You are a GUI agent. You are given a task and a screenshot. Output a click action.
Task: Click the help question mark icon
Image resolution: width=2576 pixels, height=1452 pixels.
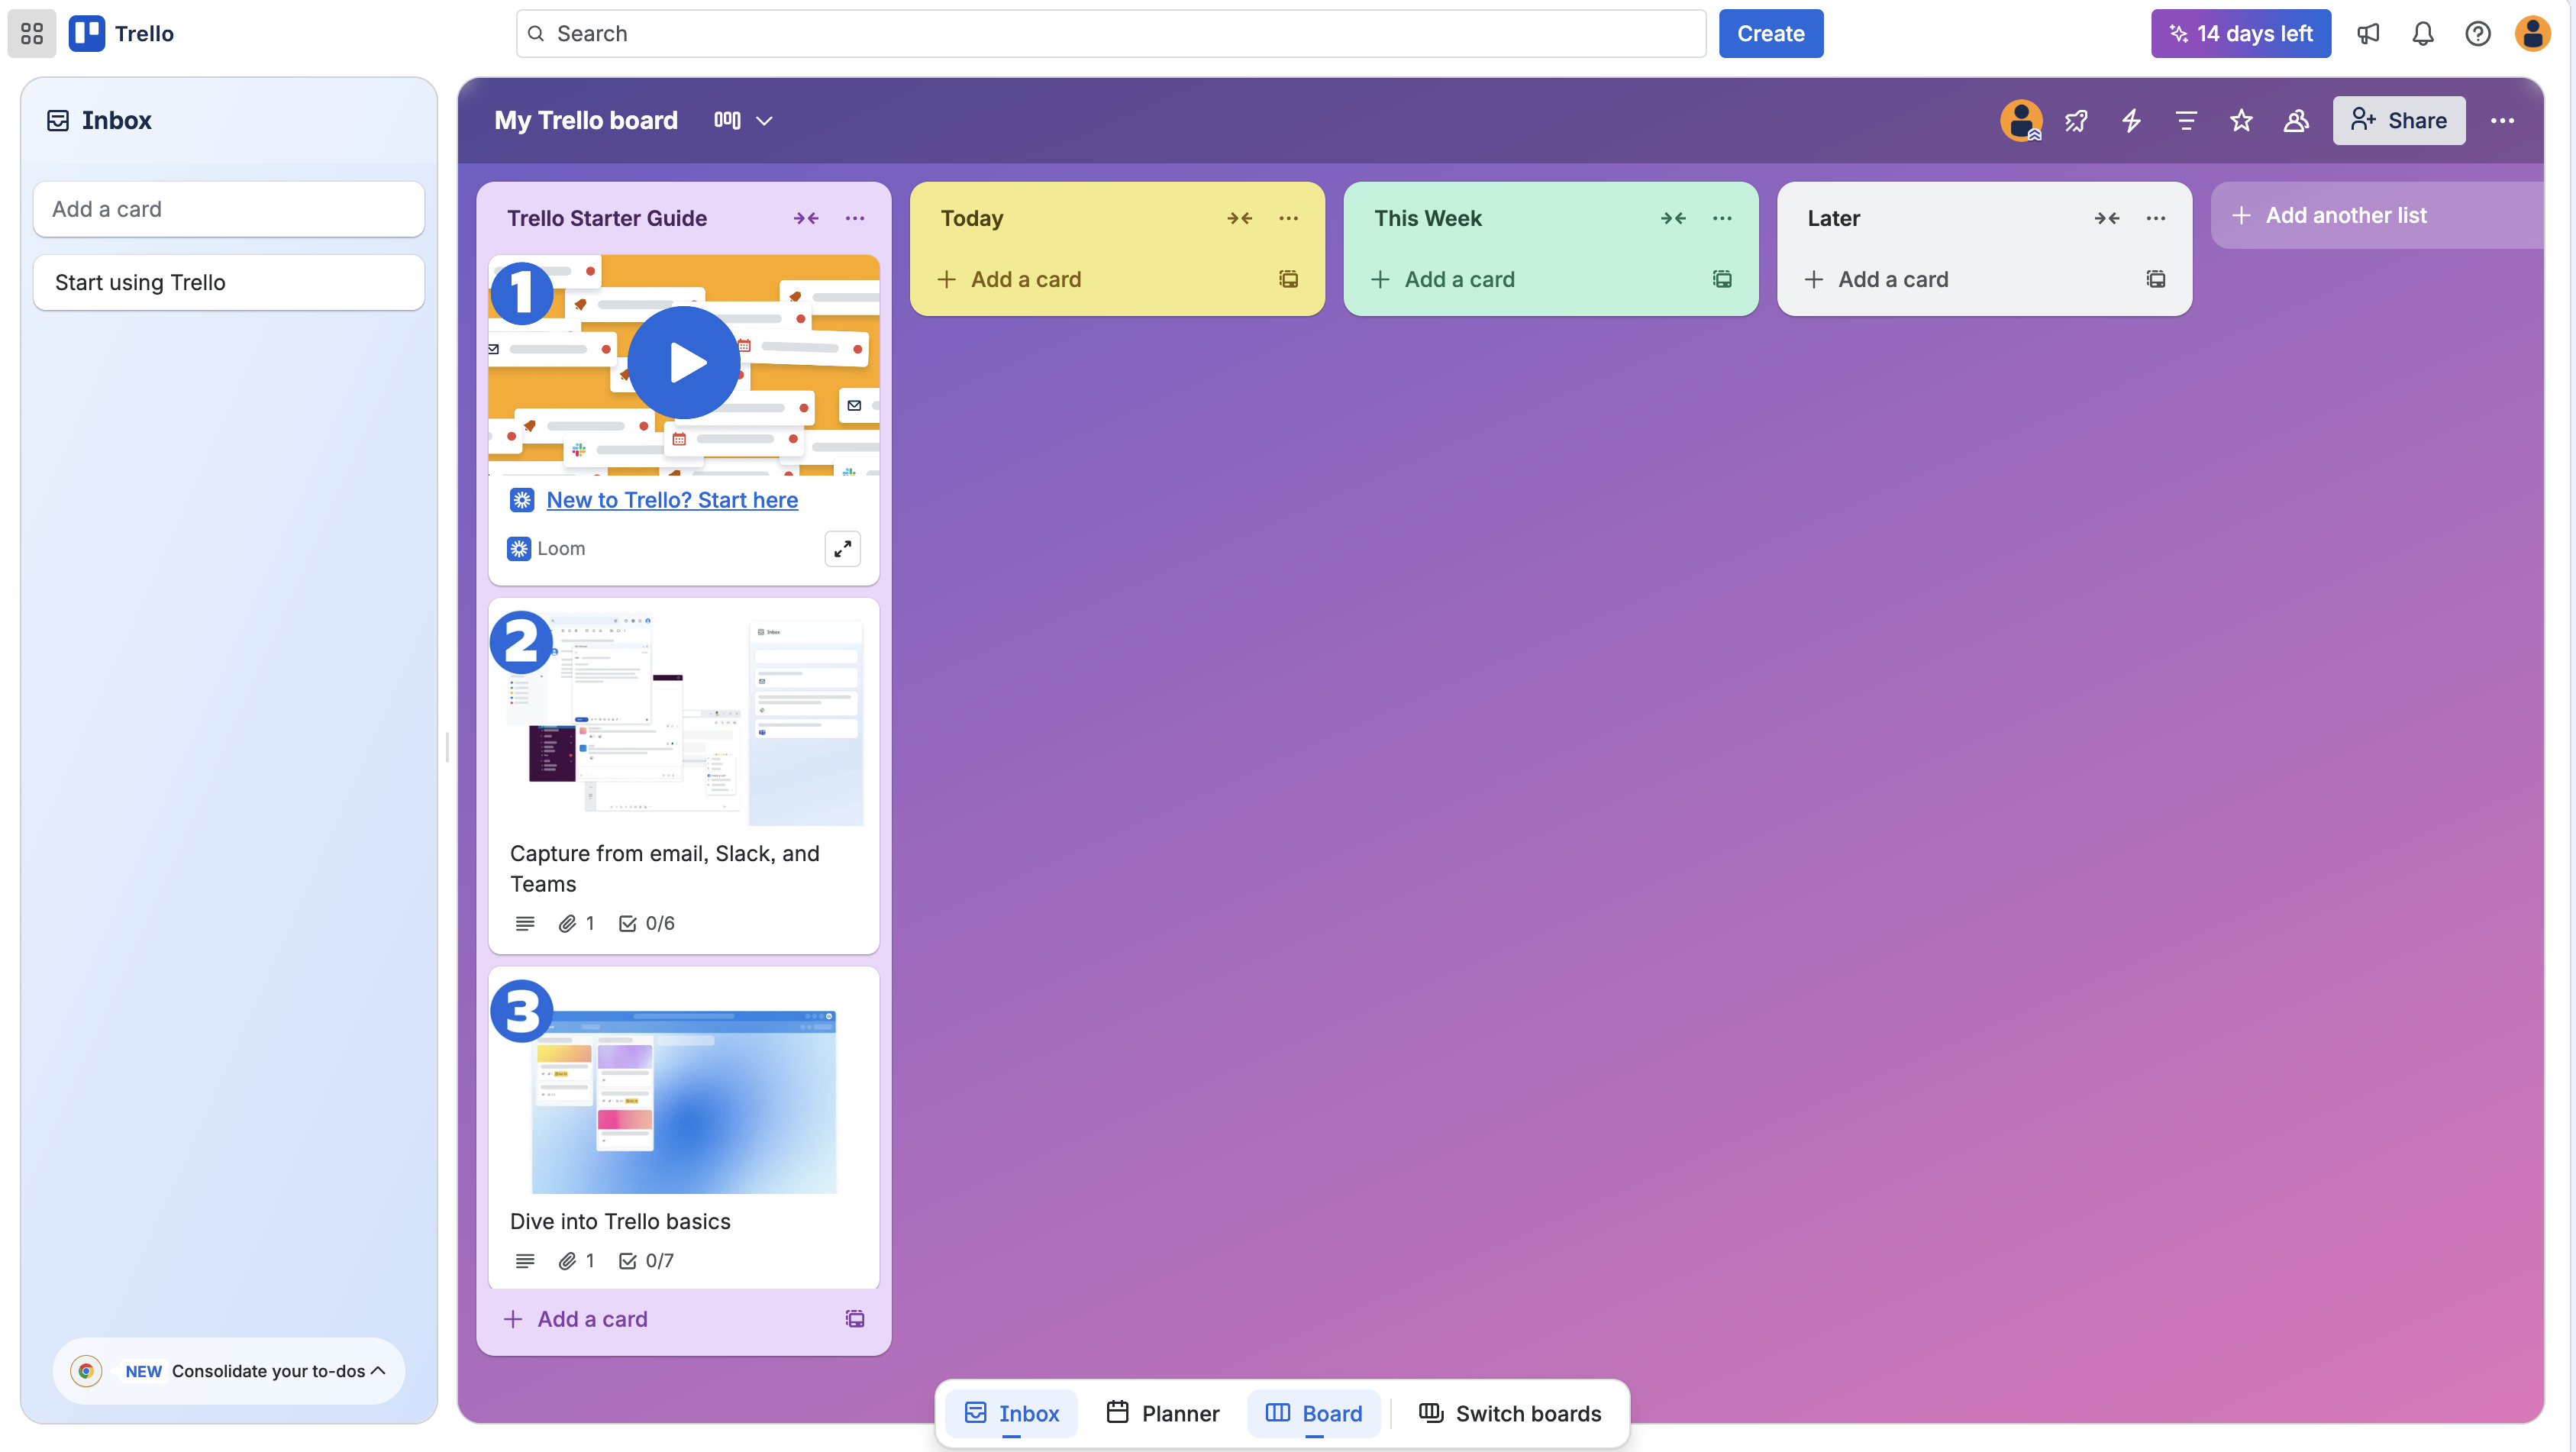(2477, 34)
